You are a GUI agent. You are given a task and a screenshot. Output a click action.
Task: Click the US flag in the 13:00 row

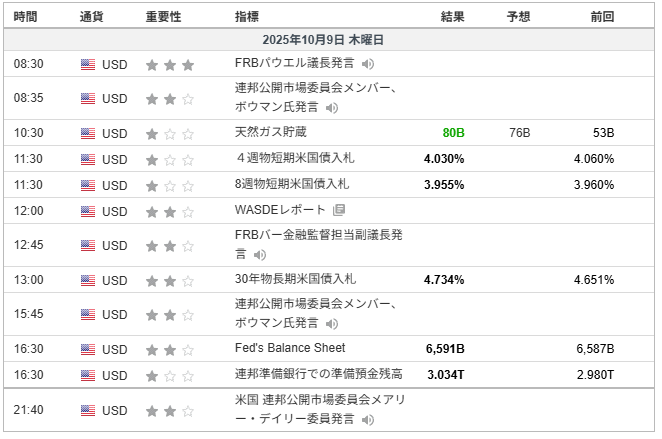pyautogui.click(x=88, y=280)
